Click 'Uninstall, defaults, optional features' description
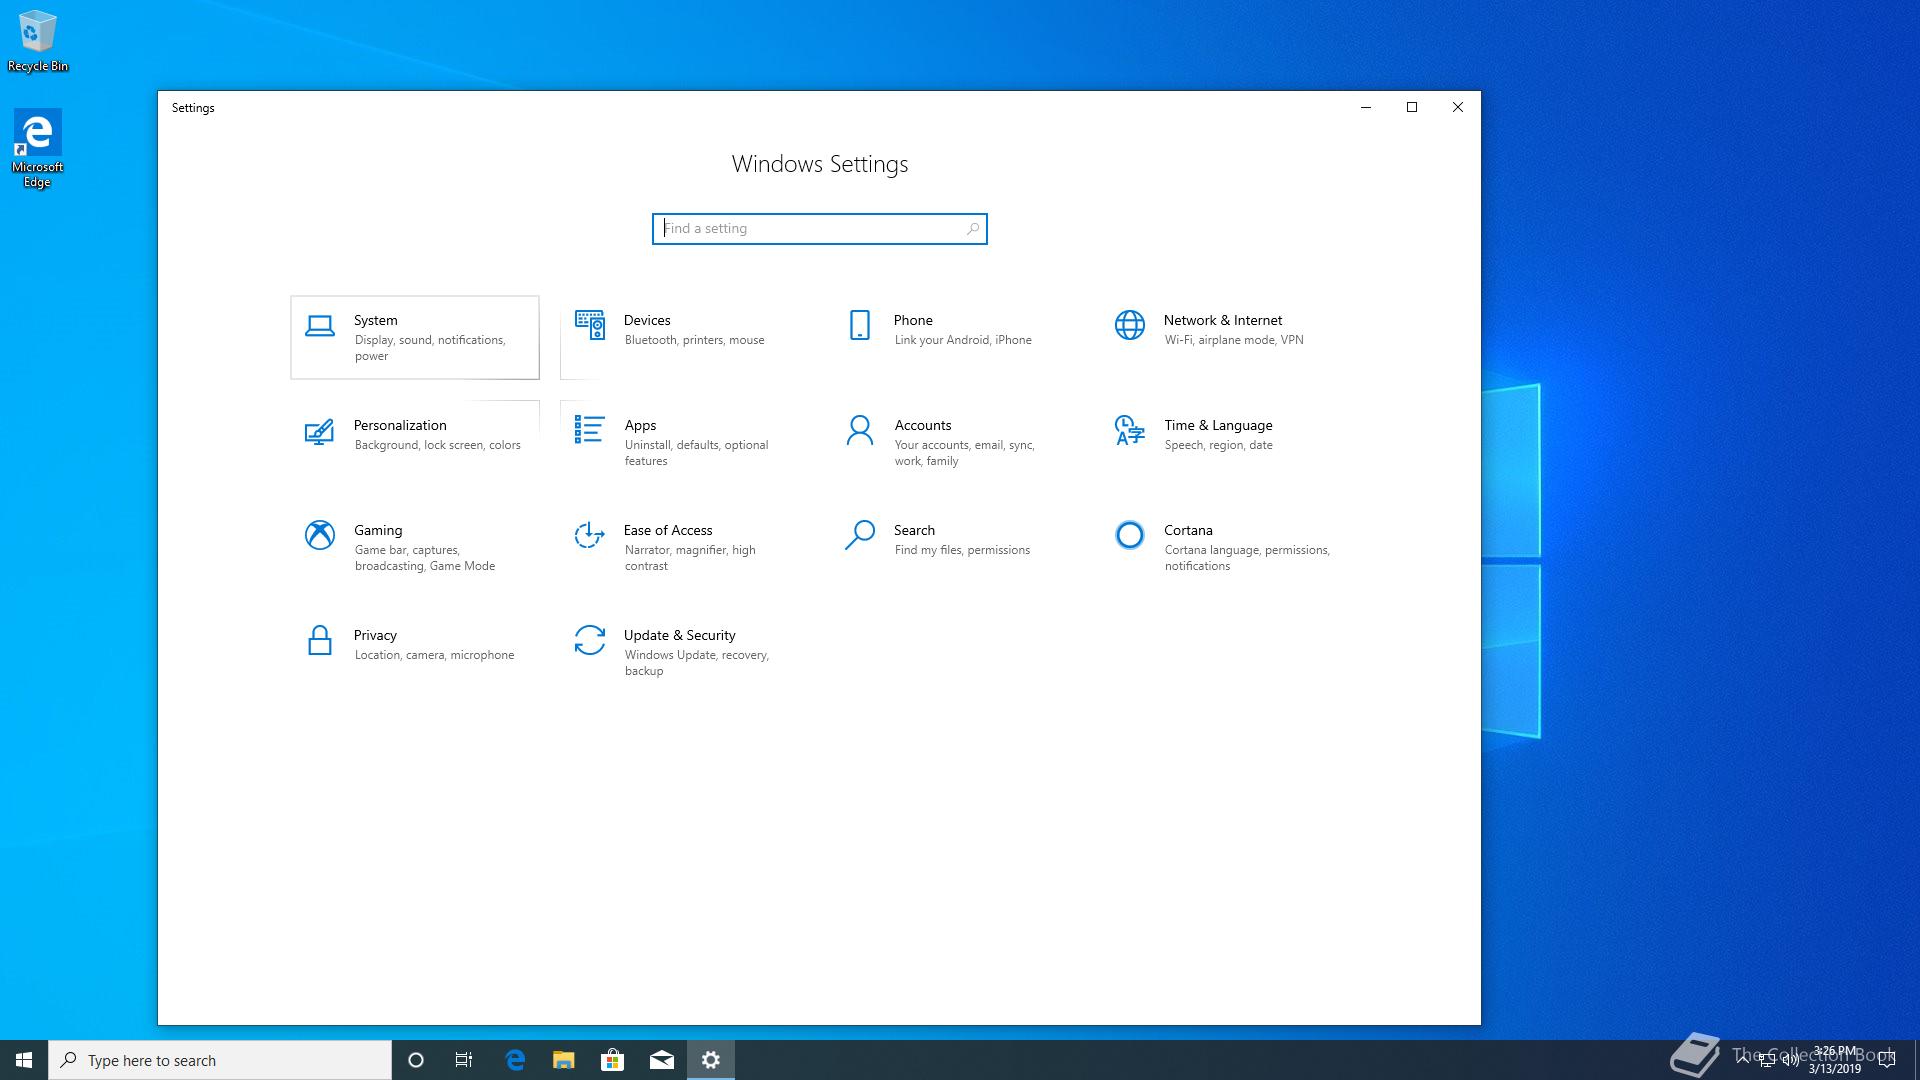 (697, 453)
